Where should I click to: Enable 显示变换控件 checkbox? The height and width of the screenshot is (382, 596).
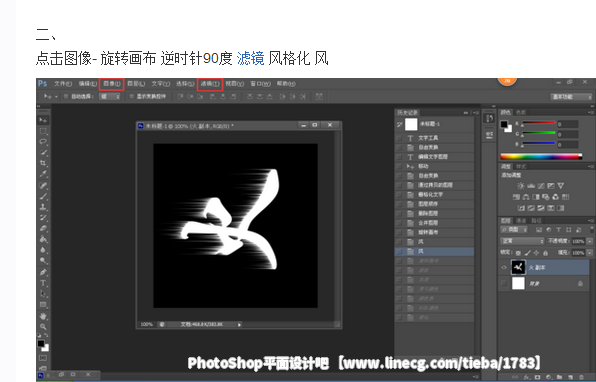pos(132,97)
